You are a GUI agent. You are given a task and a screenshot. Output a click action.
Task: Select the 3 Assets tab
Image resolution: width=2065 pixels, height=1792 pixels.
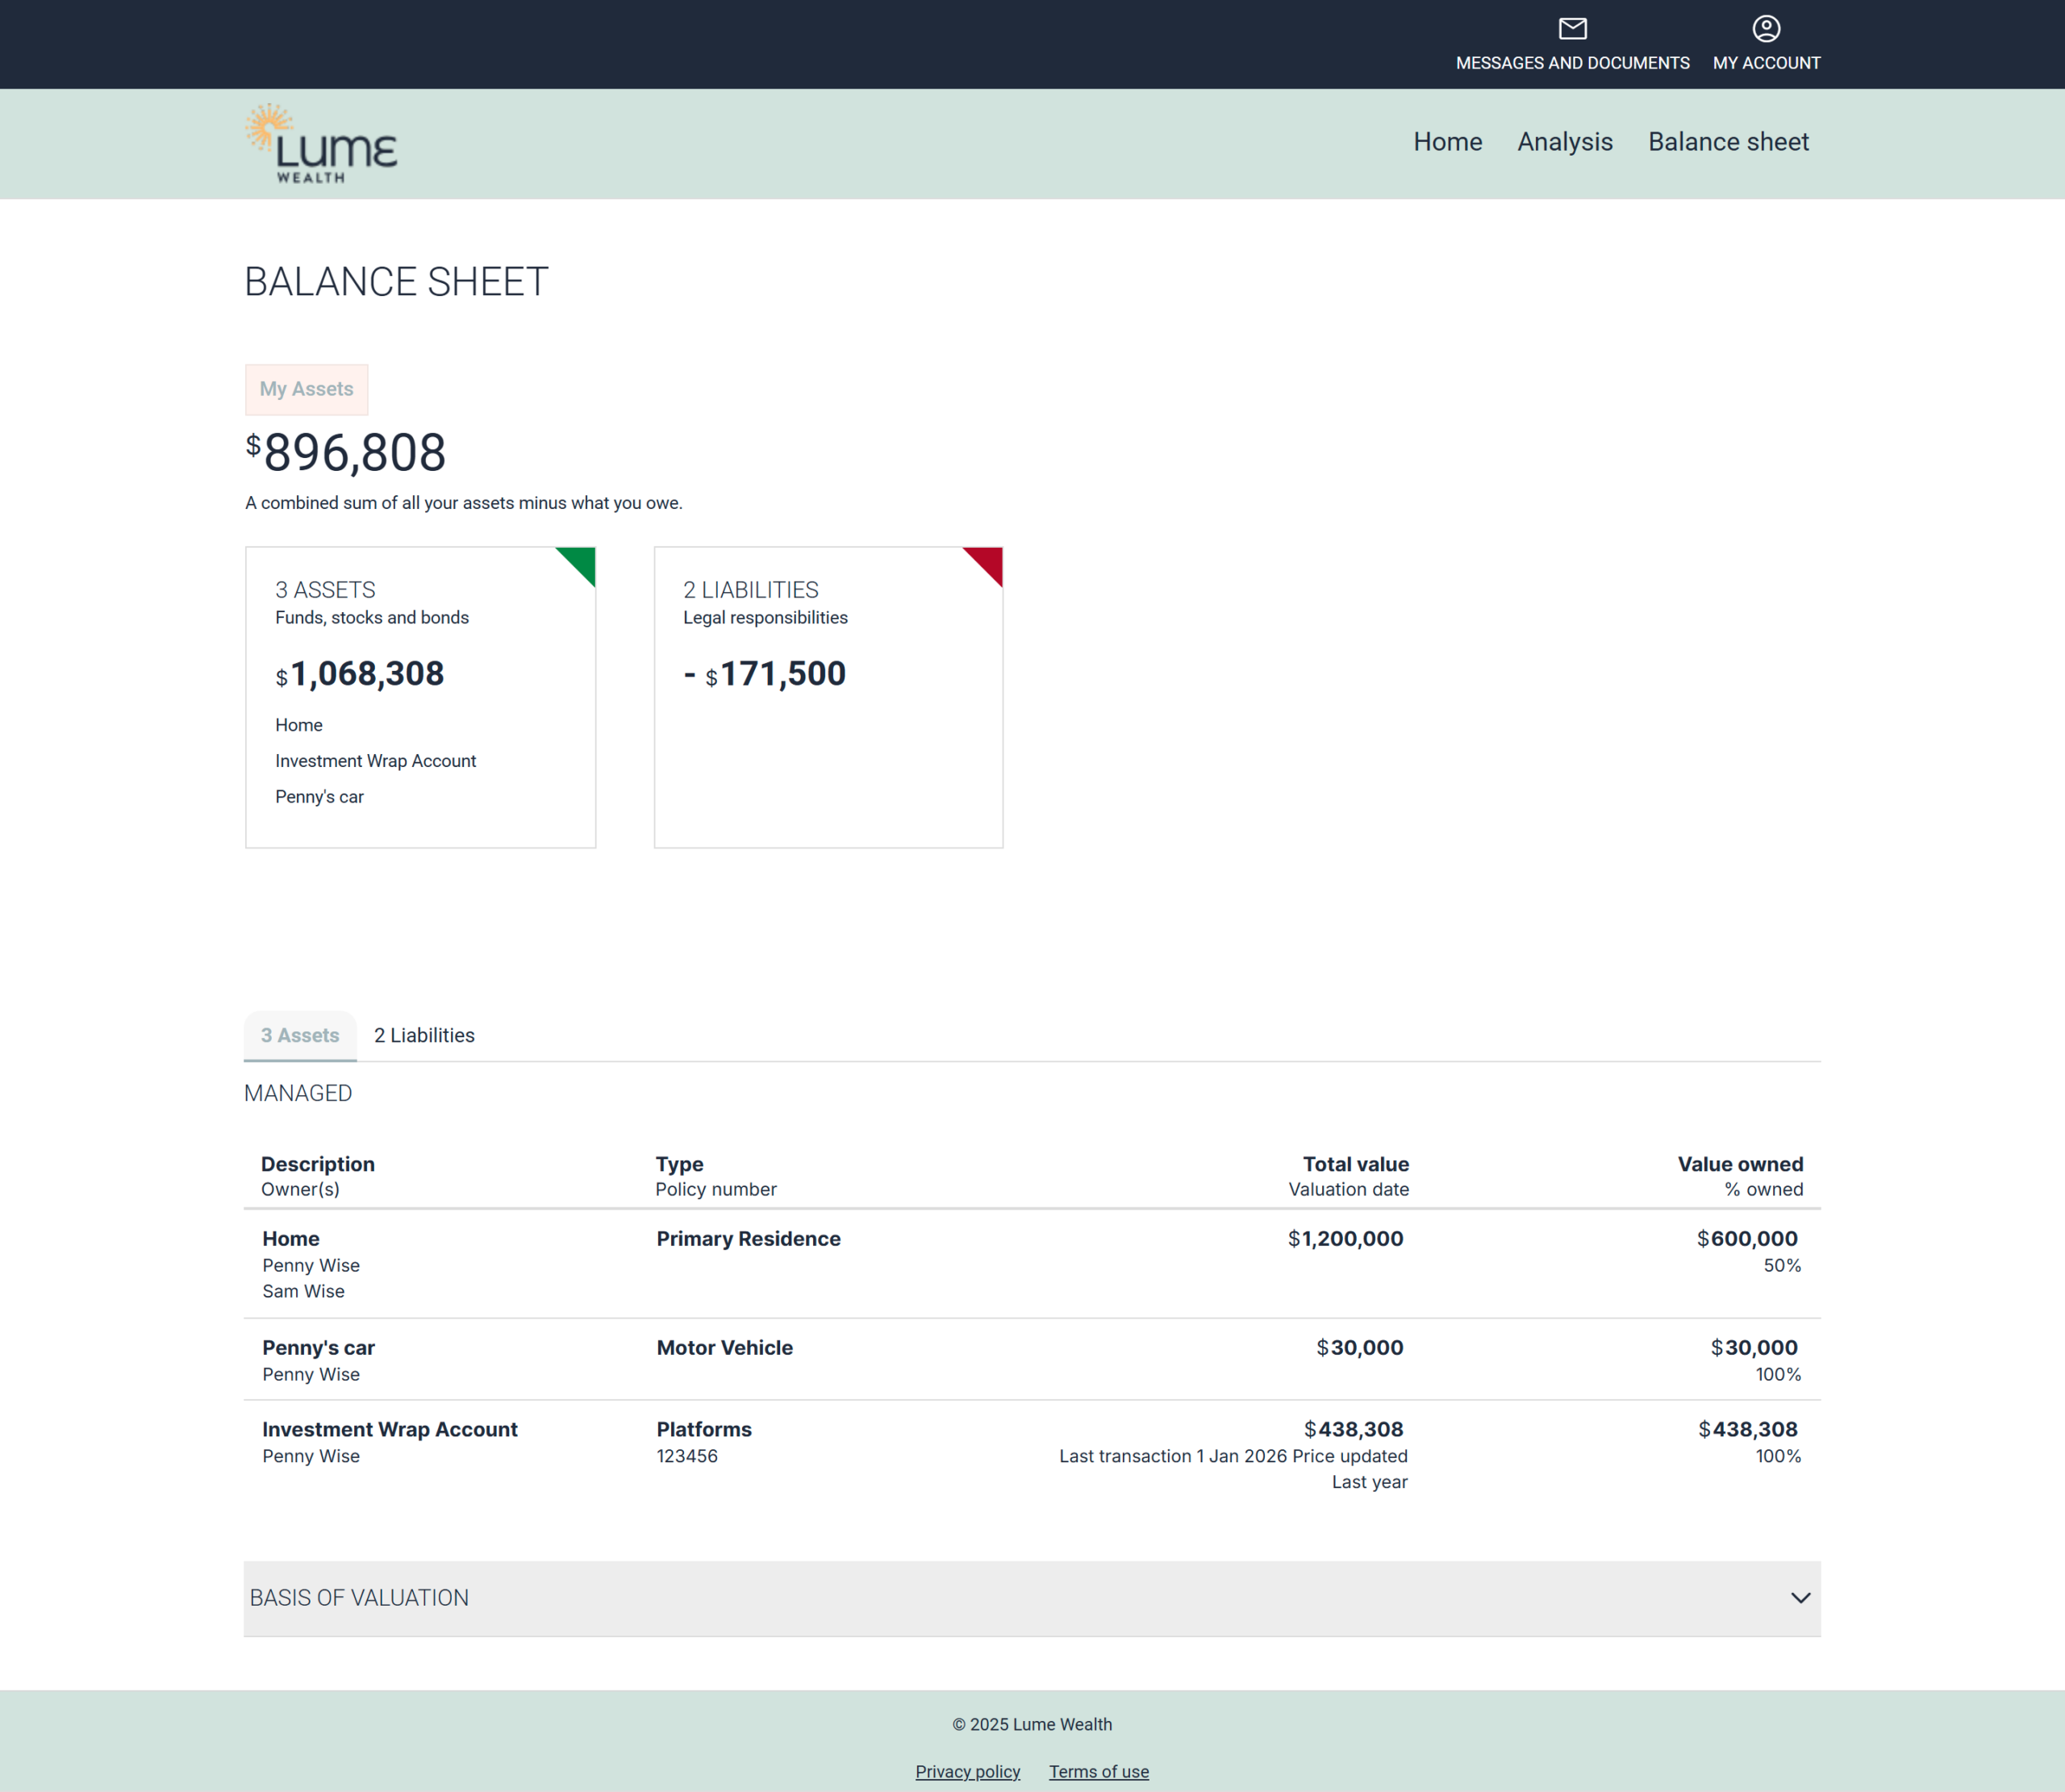pos(300,1035)
